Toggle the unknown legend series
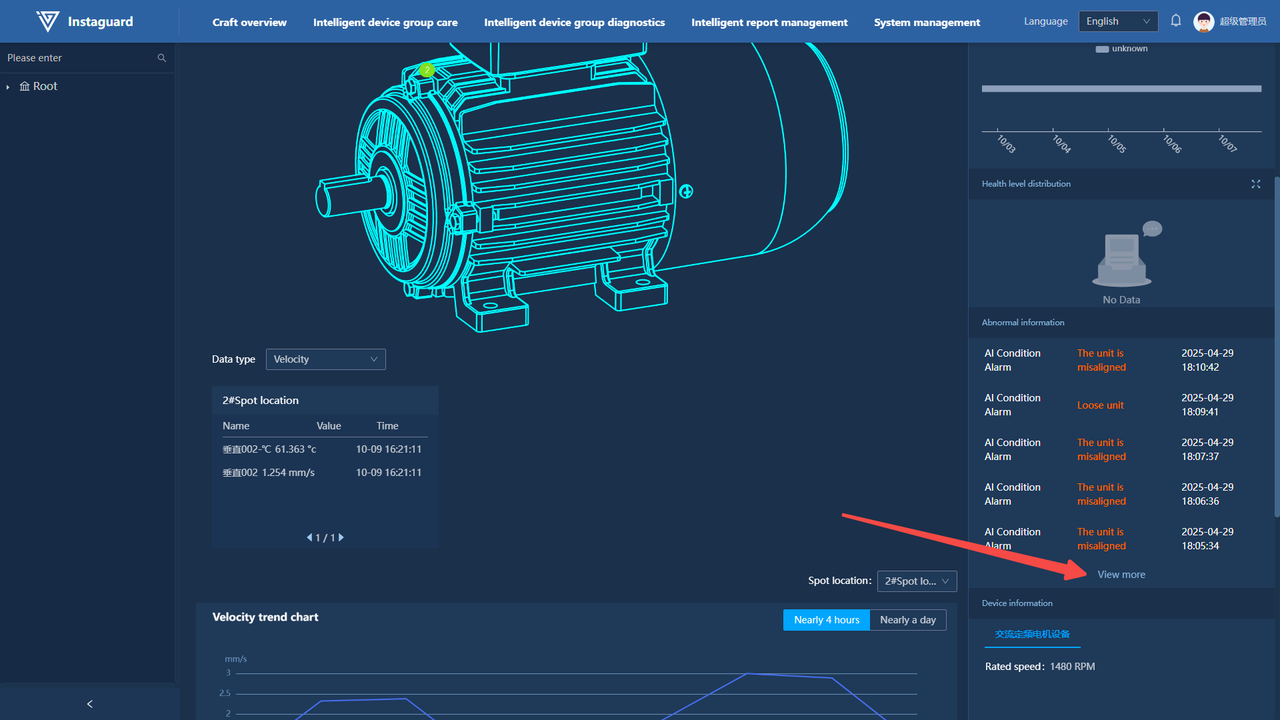Viewport: 1280px width, 720px height. tap(1121, 48)
